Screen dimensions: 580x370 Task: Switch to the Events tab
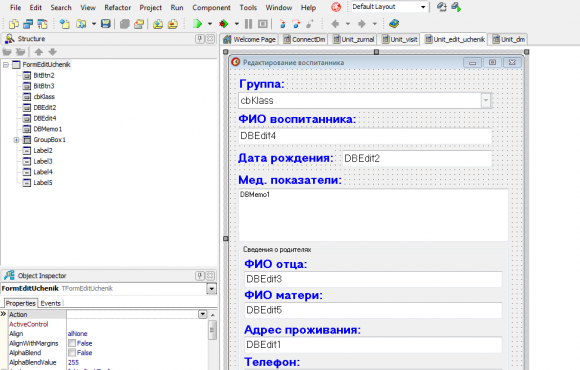(51, 303)
